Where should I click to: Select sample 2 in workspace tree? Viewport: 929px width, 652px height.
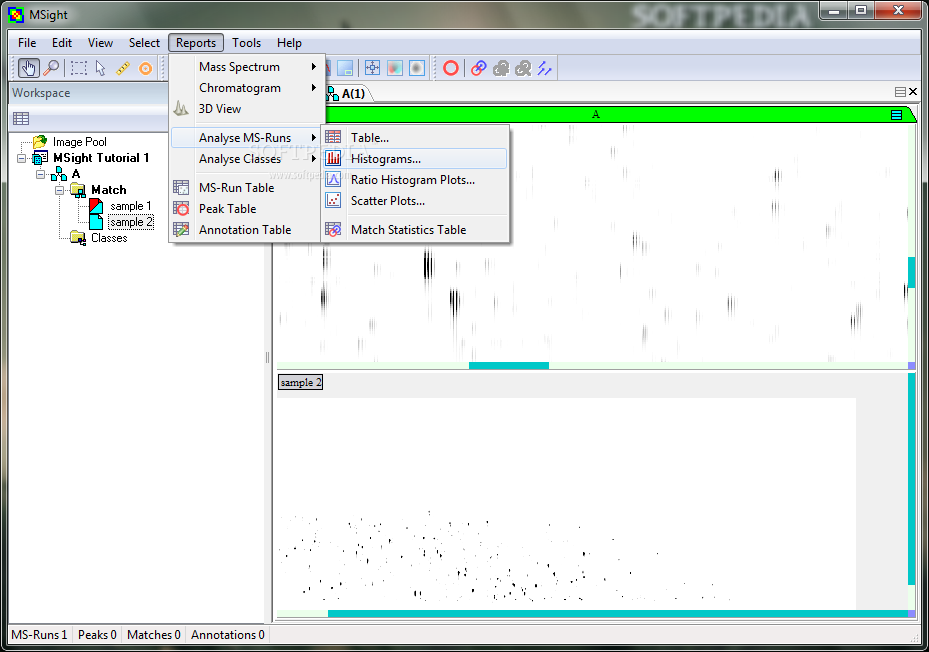pos(131,222)
